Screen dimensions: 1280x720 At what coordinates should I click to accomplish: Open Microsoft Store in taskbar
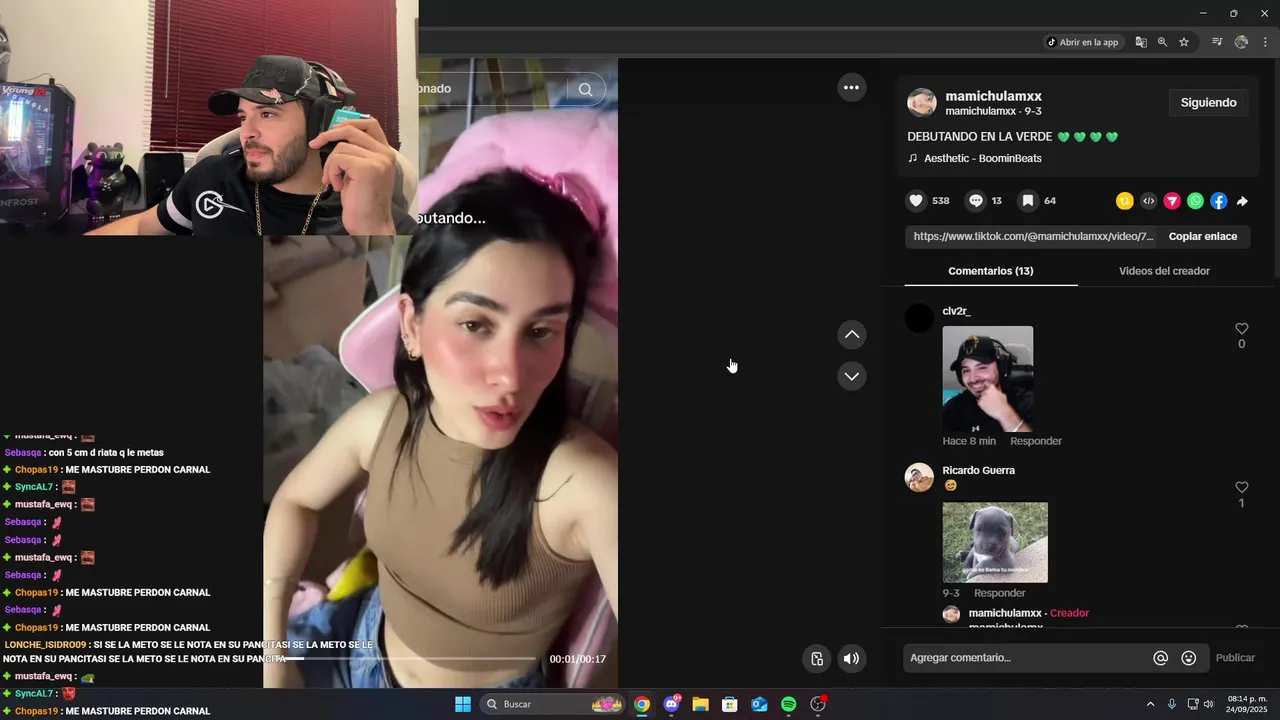pyautogui.click(x=730, y=704)
